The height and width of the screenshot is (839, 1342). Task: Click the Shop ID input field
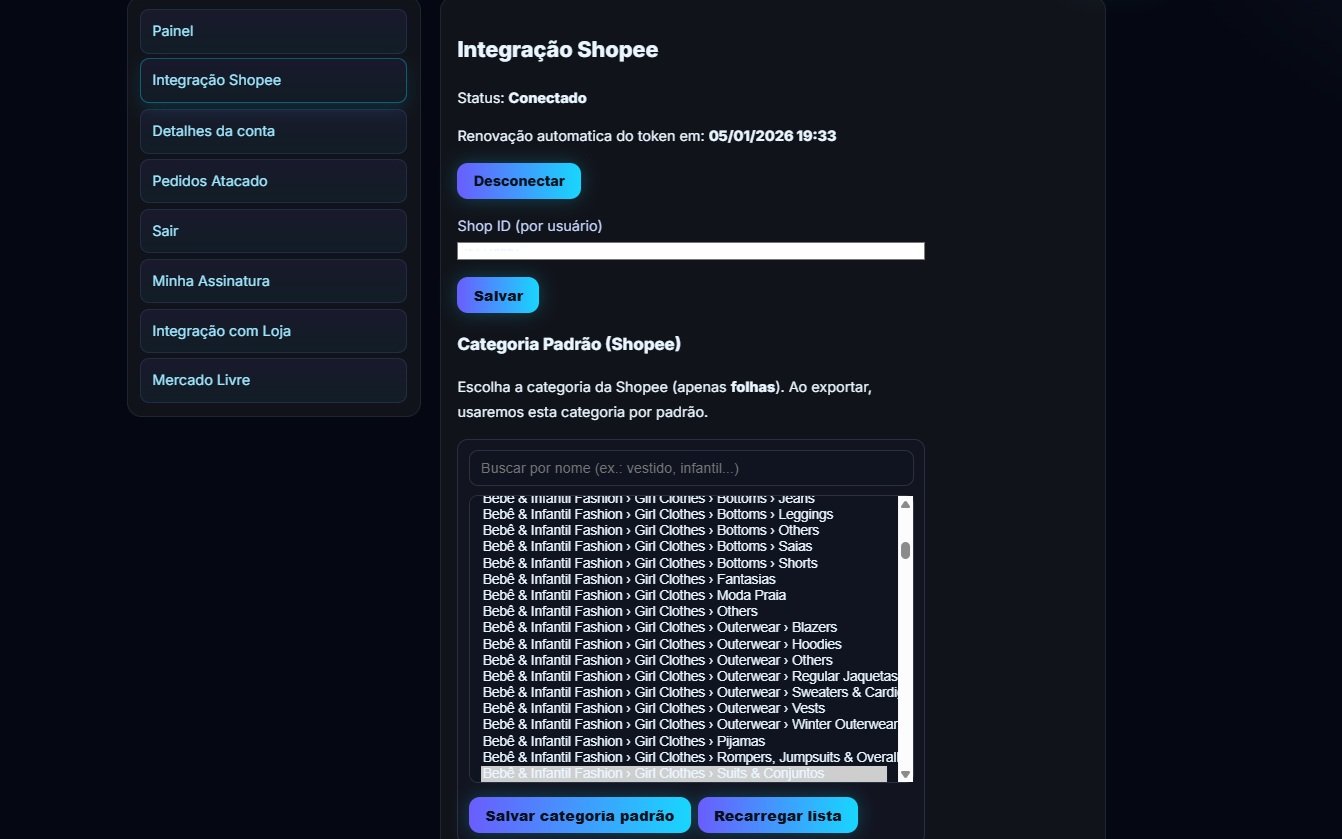click(690, 251)
